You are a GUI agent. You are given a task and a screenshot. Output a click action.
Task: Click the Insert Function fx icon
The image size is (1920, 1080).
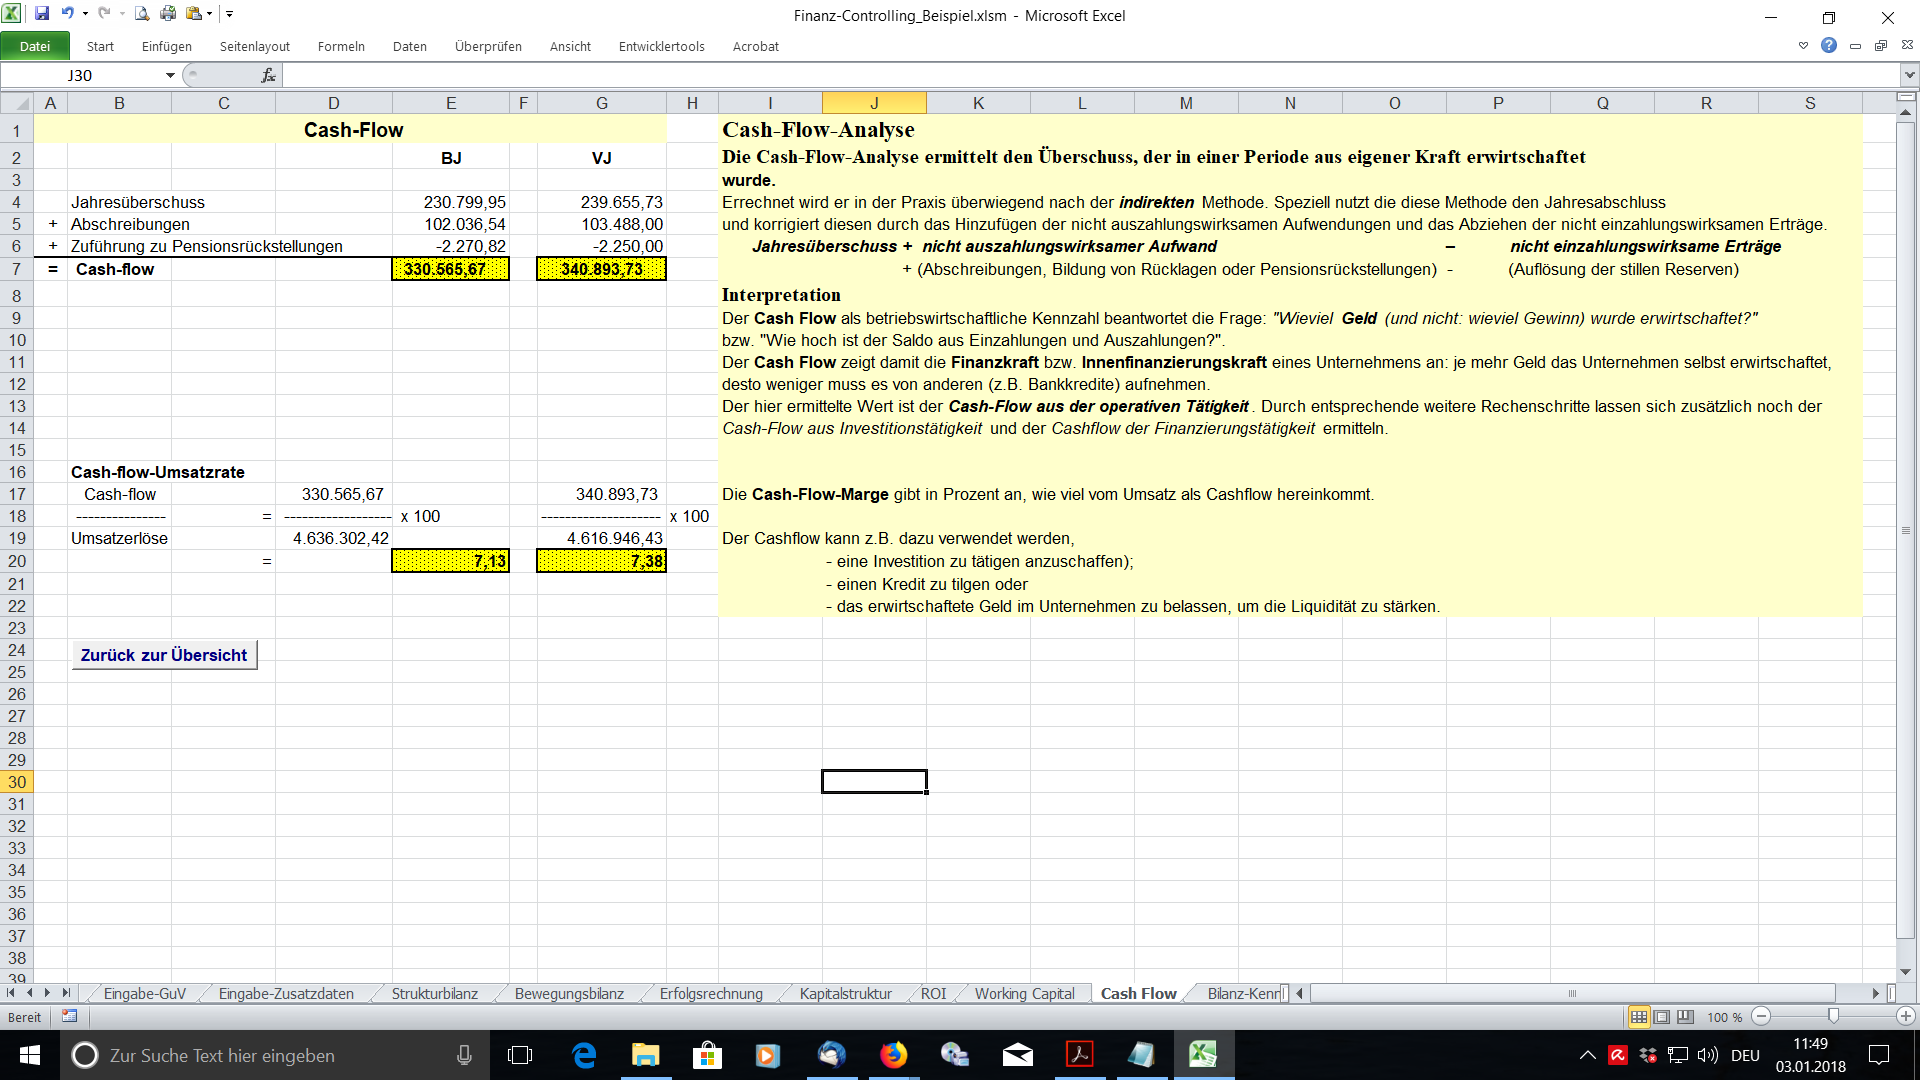point(268,75)
